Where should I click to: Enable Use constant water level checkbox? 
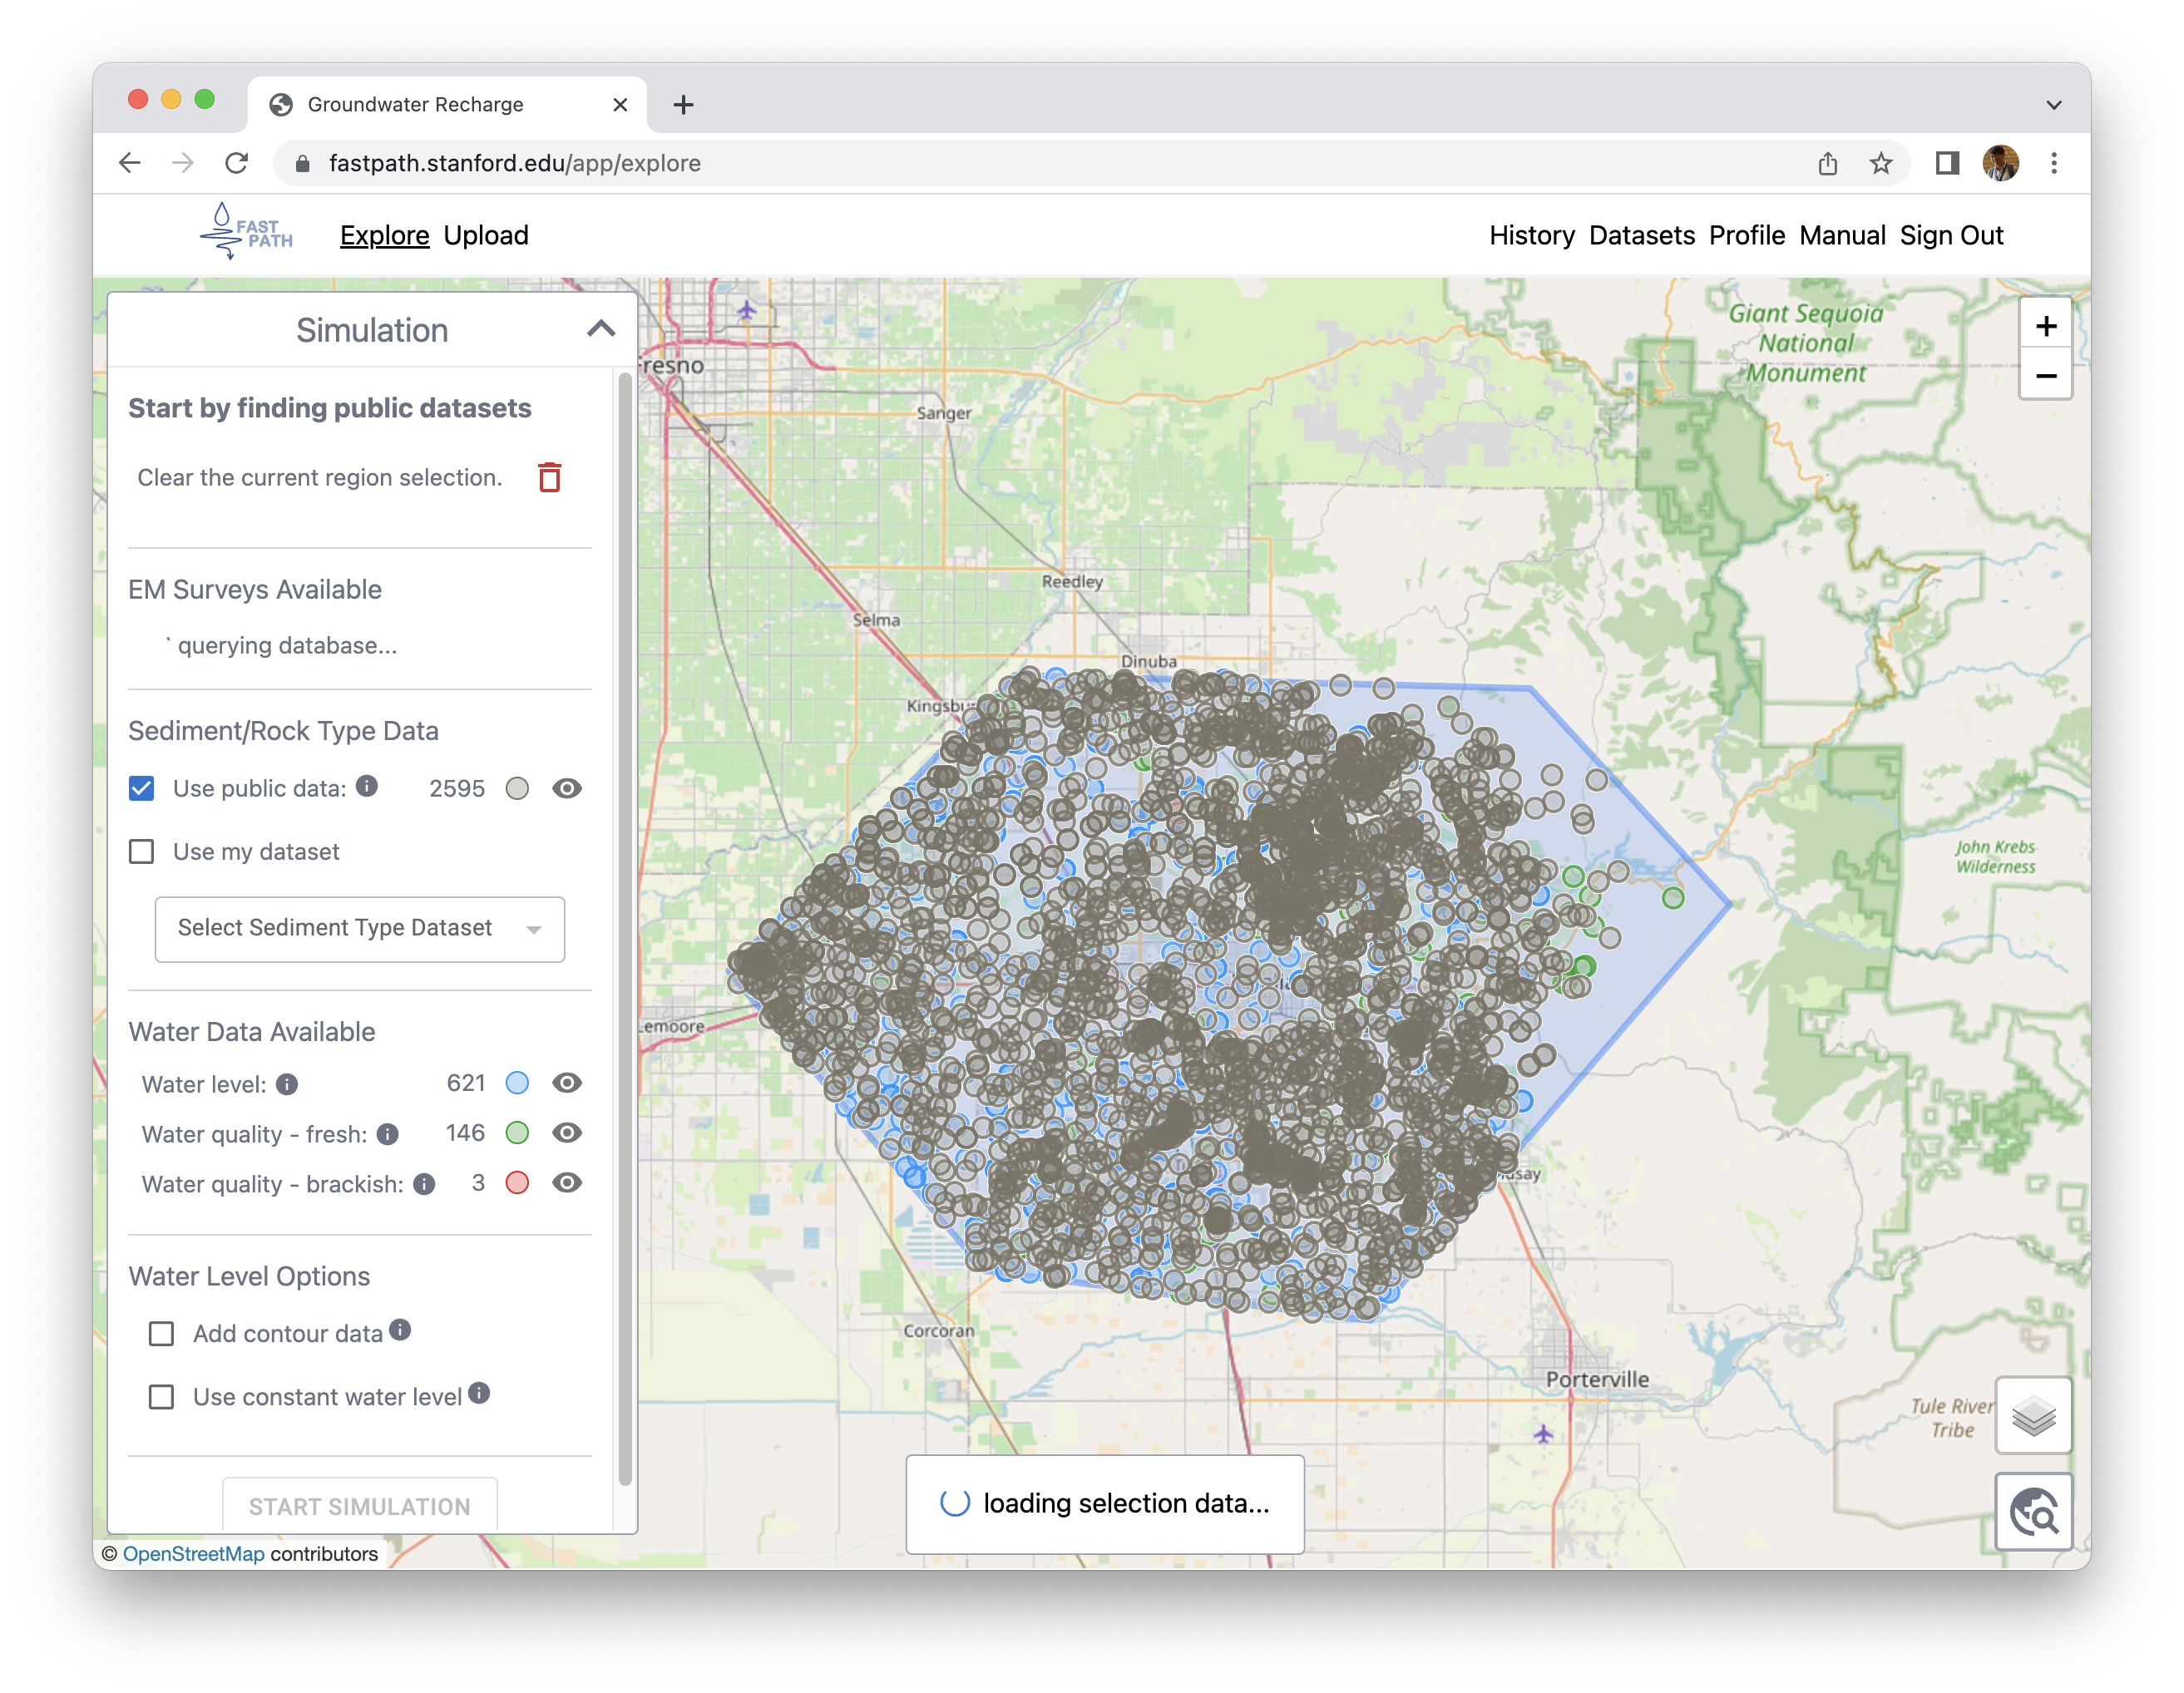click(x=163, y=1397)
